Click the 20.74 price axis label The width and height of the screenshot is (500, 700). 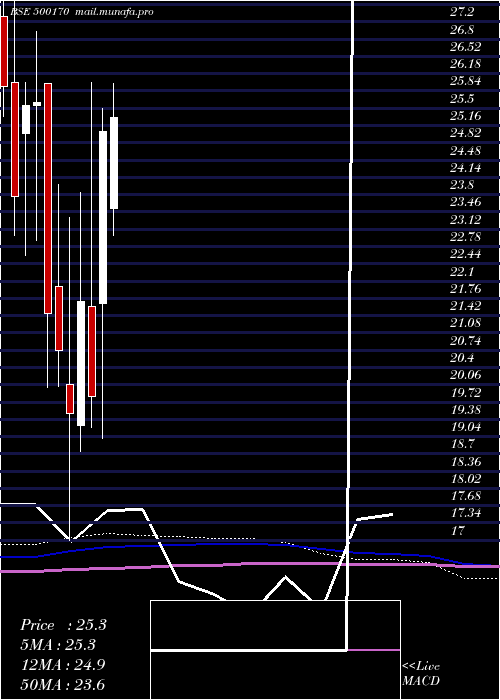pyautogui.click(x=465, y=342)
